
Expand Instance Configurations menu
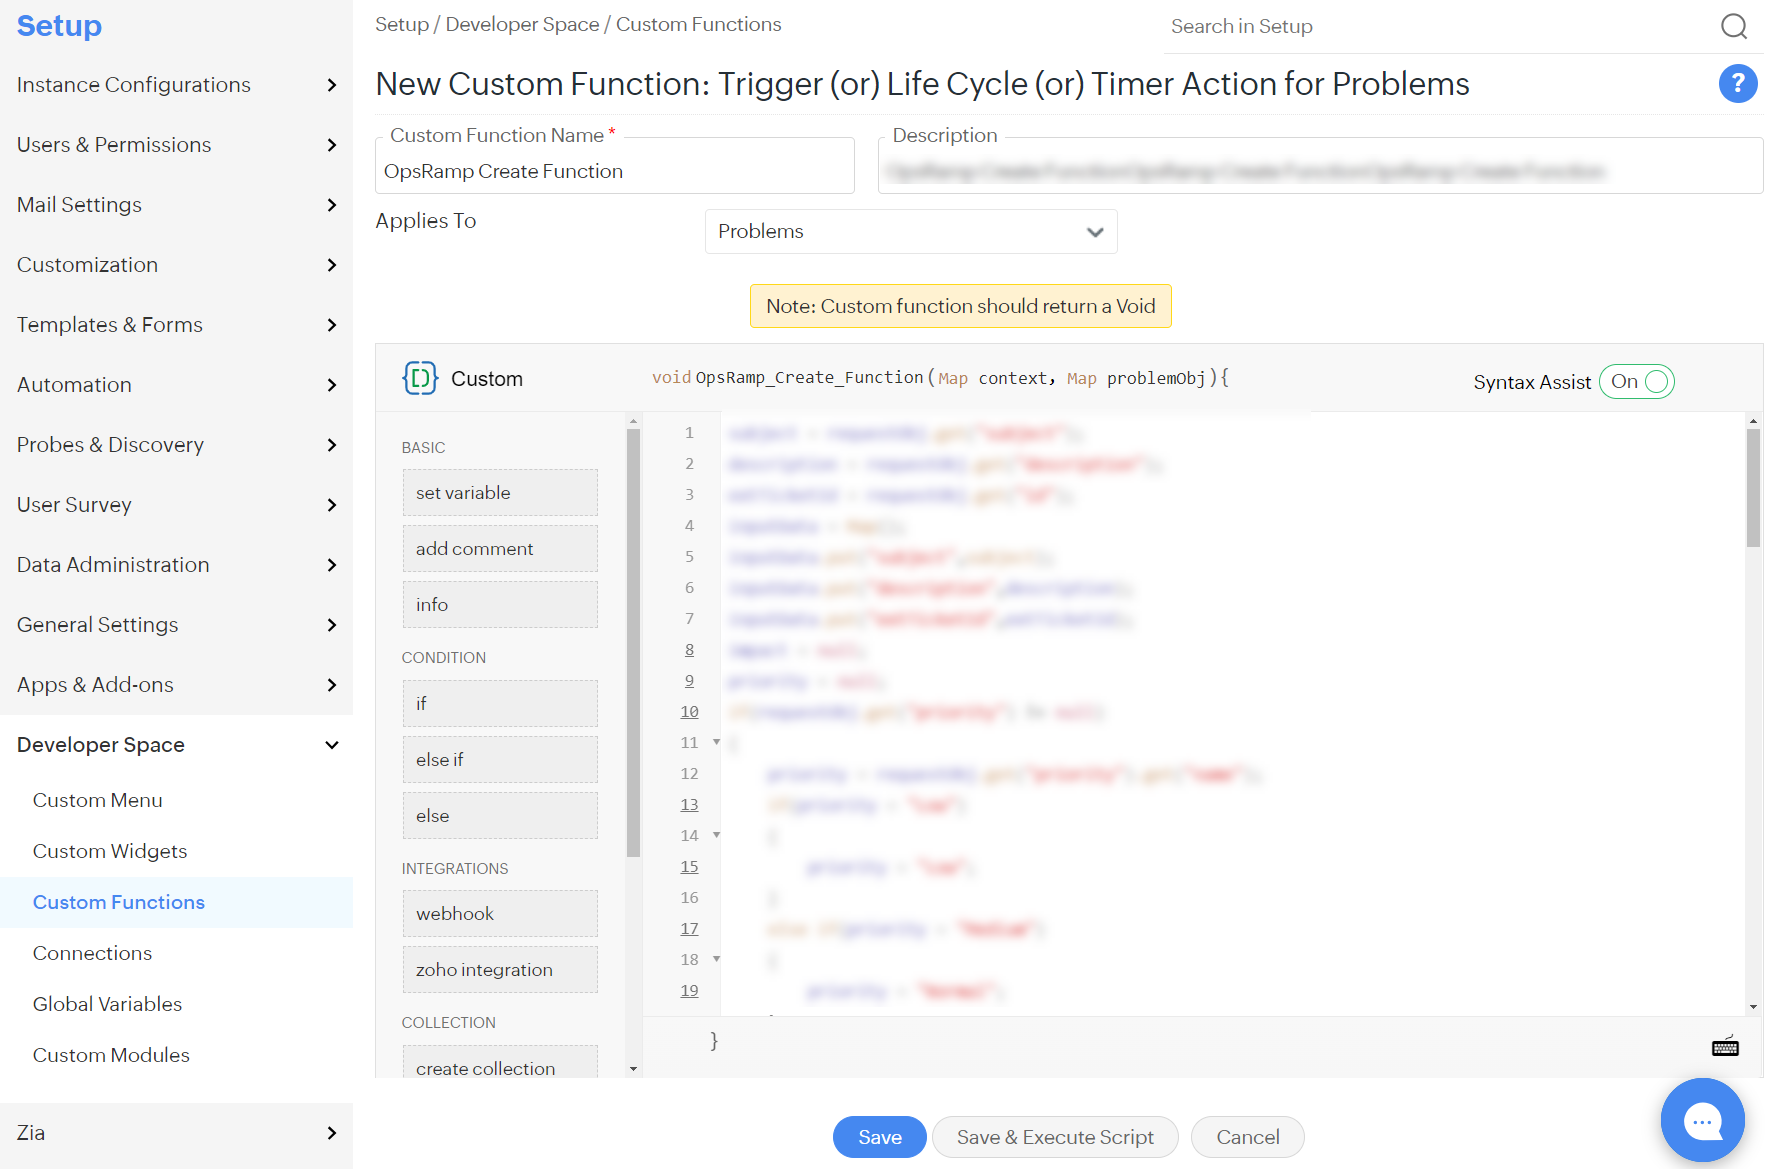click(x=176, y=85)
